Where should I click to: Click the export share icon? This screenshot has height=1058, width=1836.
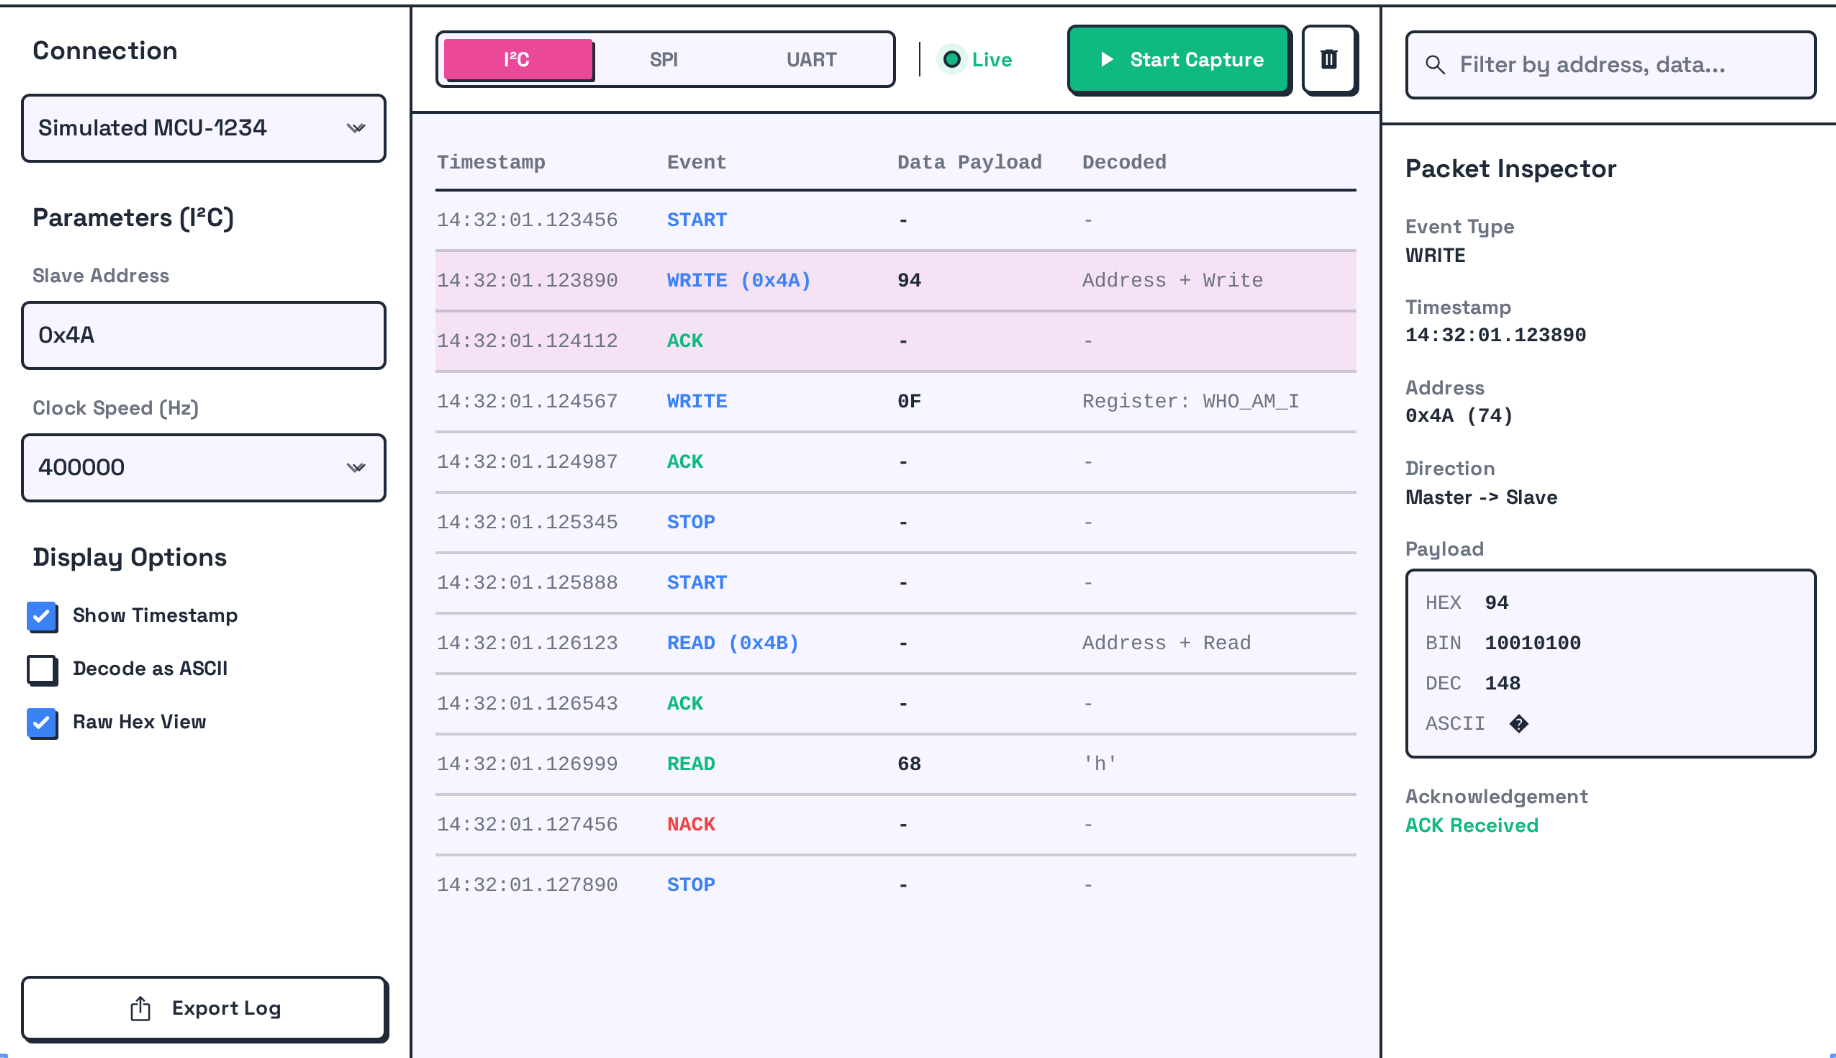tap(141, 1009)
